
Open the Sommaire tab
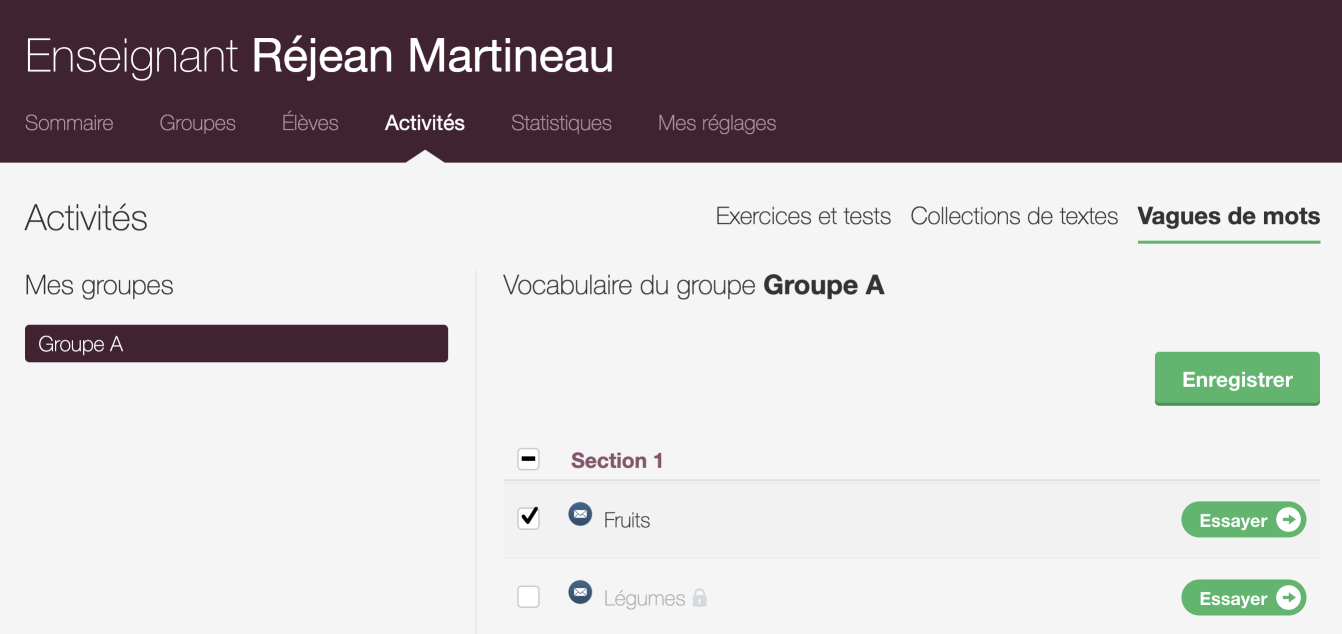point(69,123)
